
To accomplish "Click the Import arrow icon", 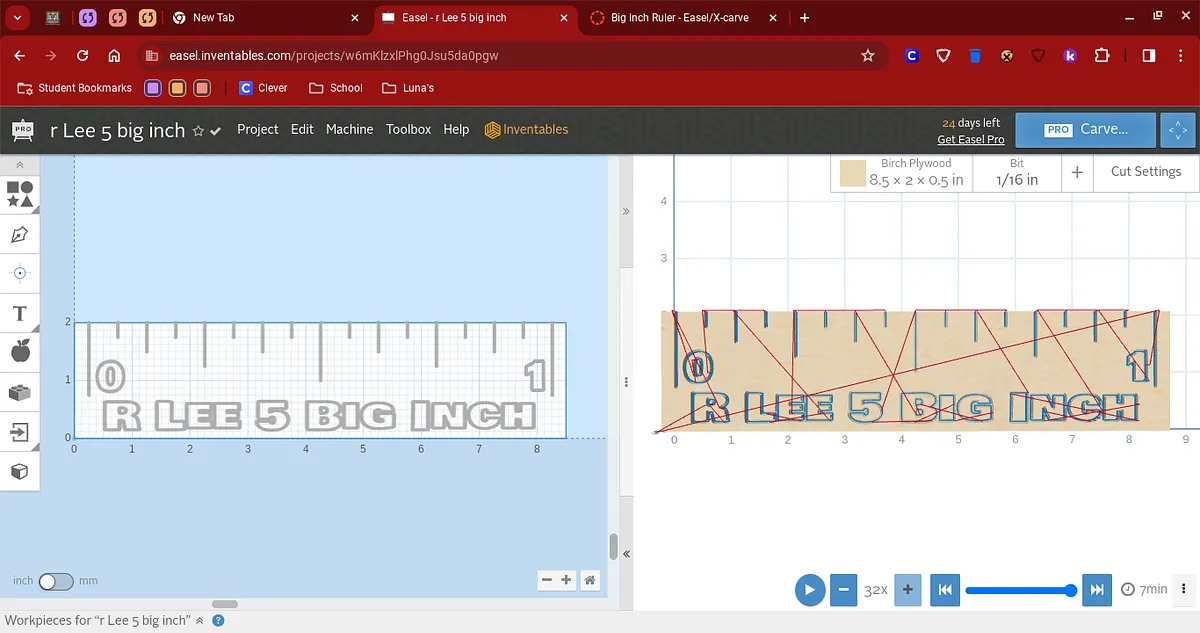I will coord(19,432).
